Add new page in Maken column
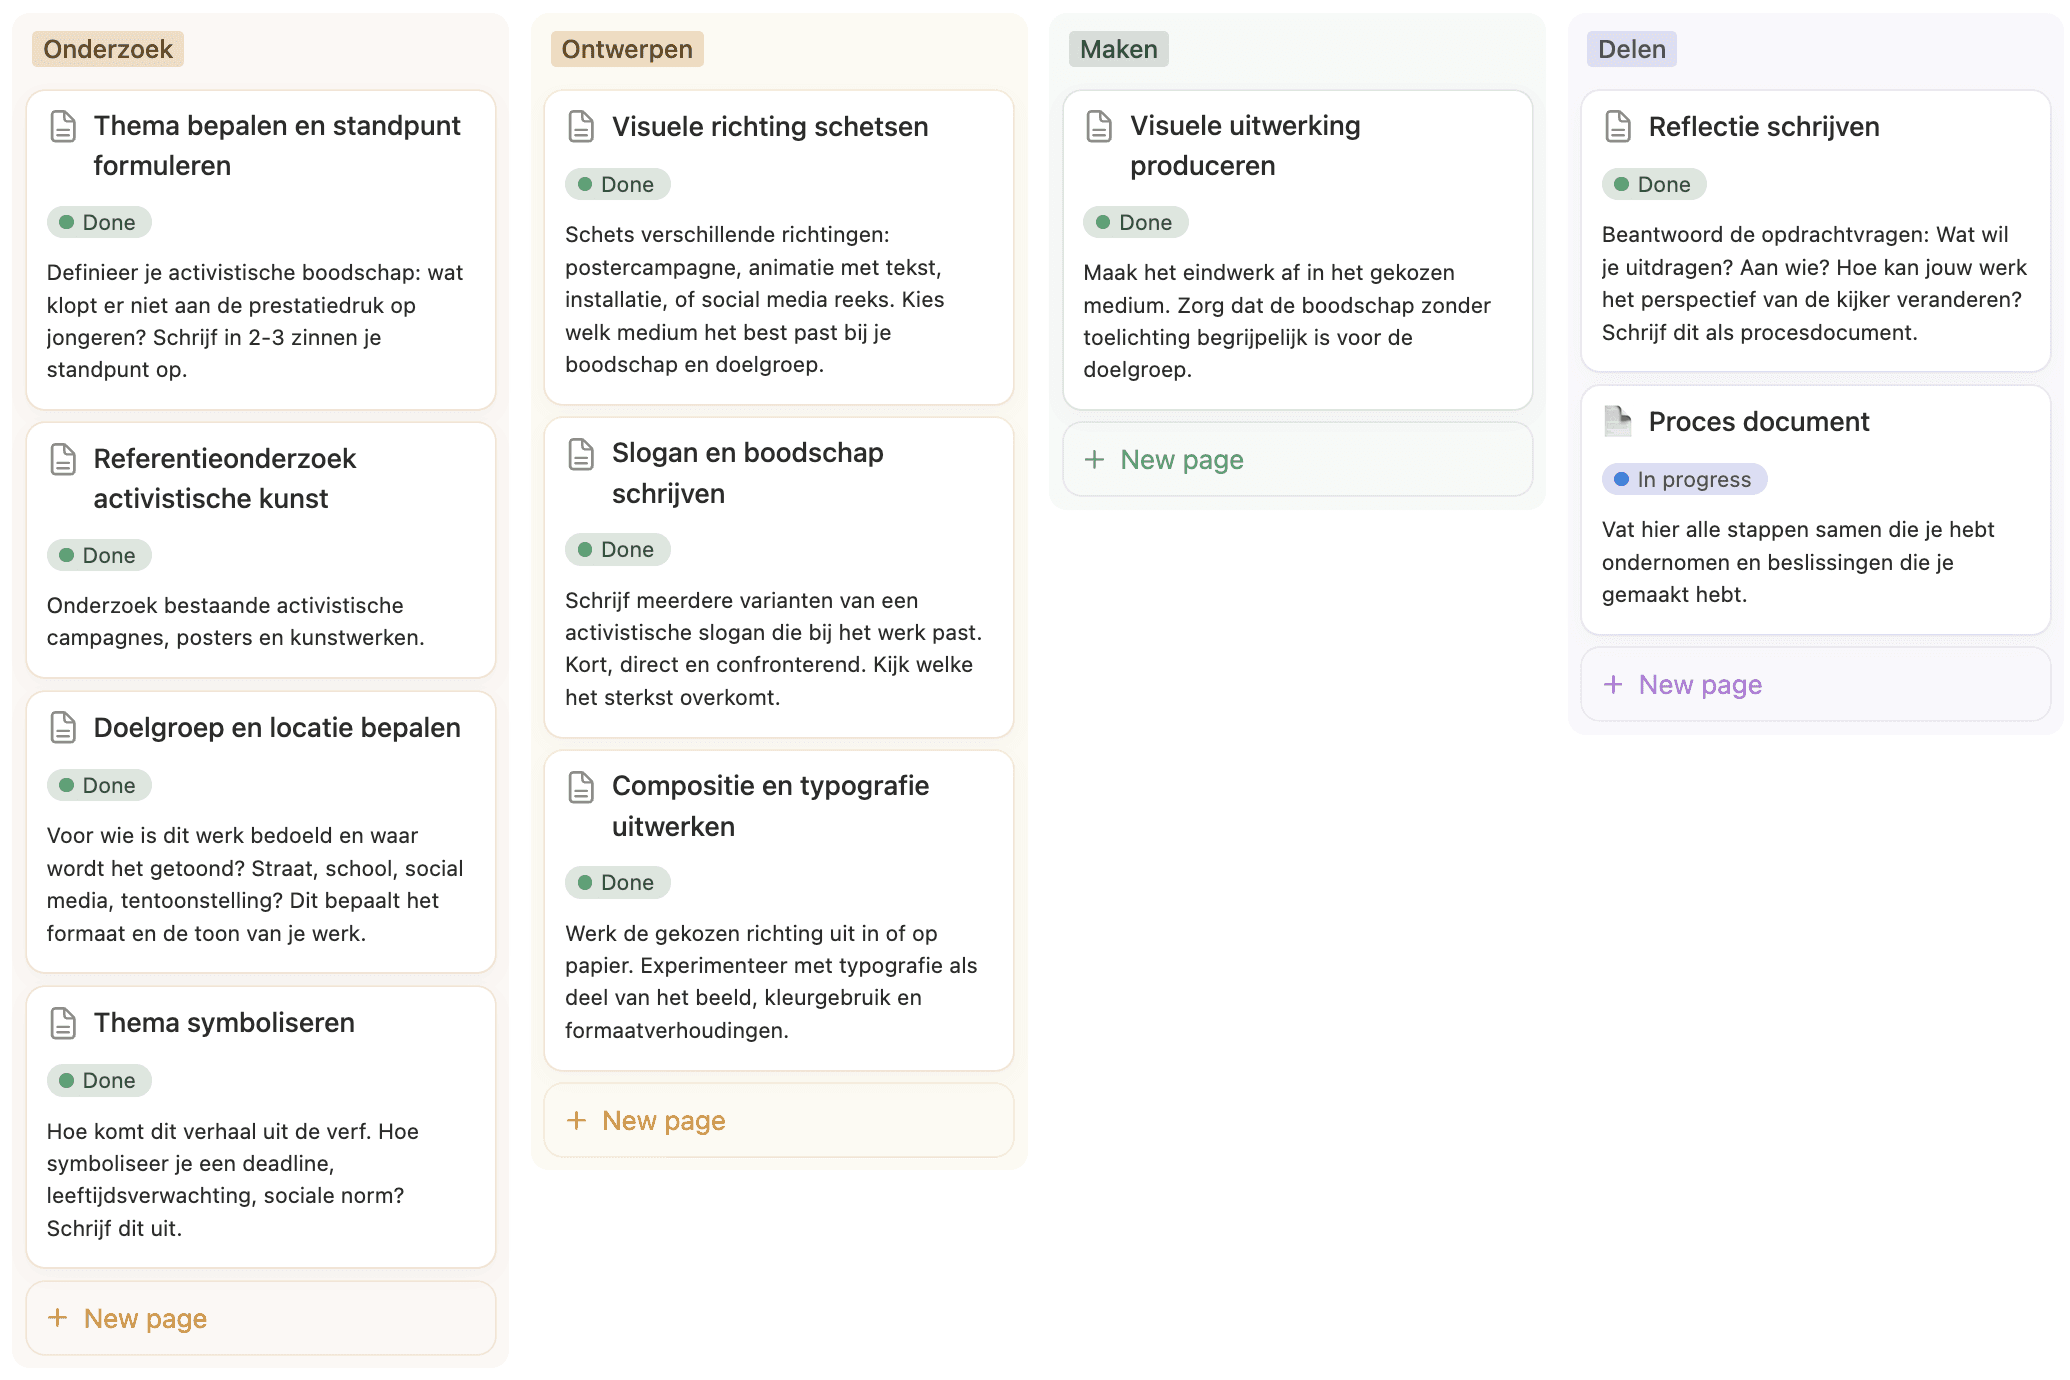Screen dimensions: 2070x1380 1181,459
